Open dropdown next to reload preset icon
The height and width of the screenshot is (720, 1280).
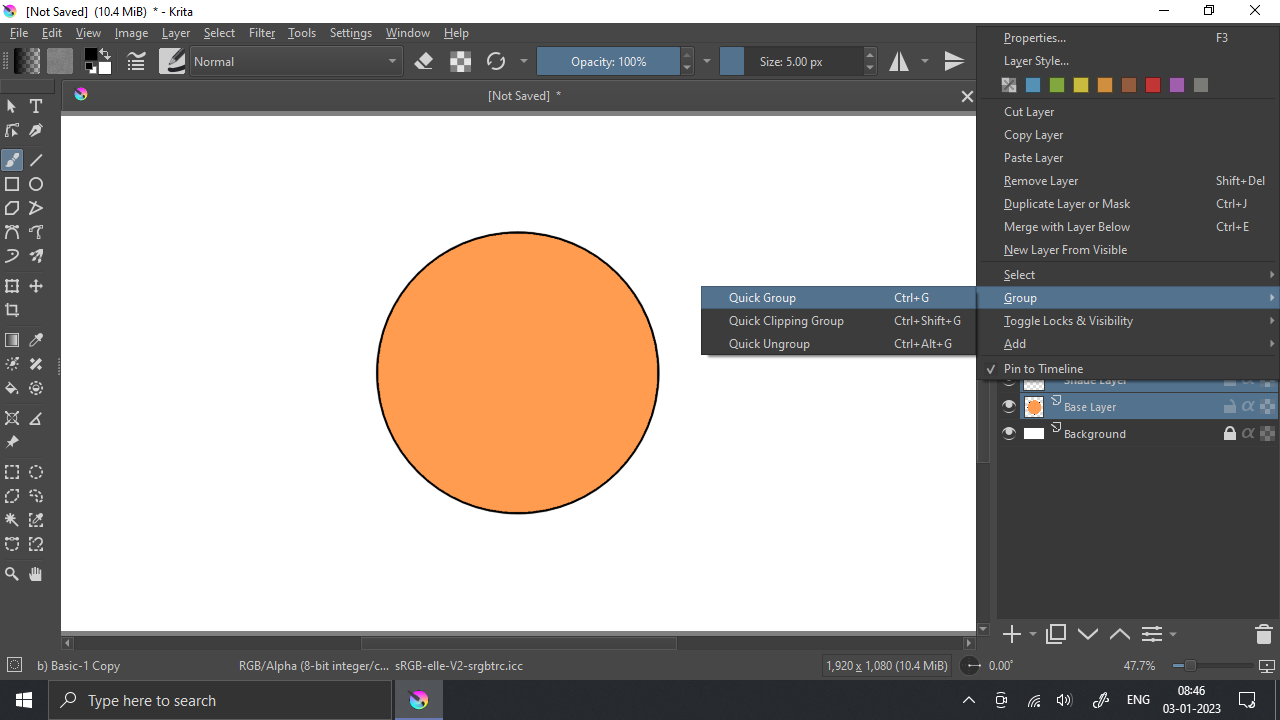pyautogui.click(x=524, y=61)
